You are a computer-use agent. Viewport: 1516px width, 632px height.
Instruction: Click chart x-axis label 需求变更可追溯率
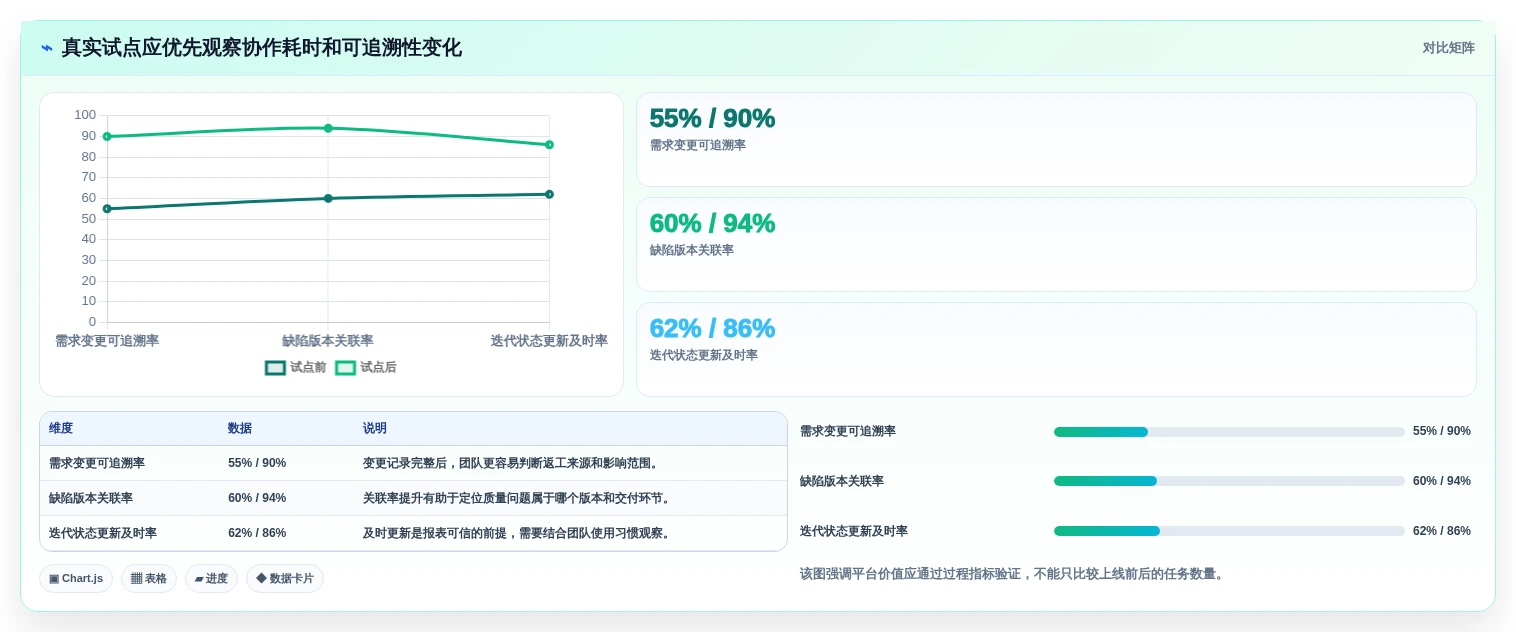(x=107, y=341)
